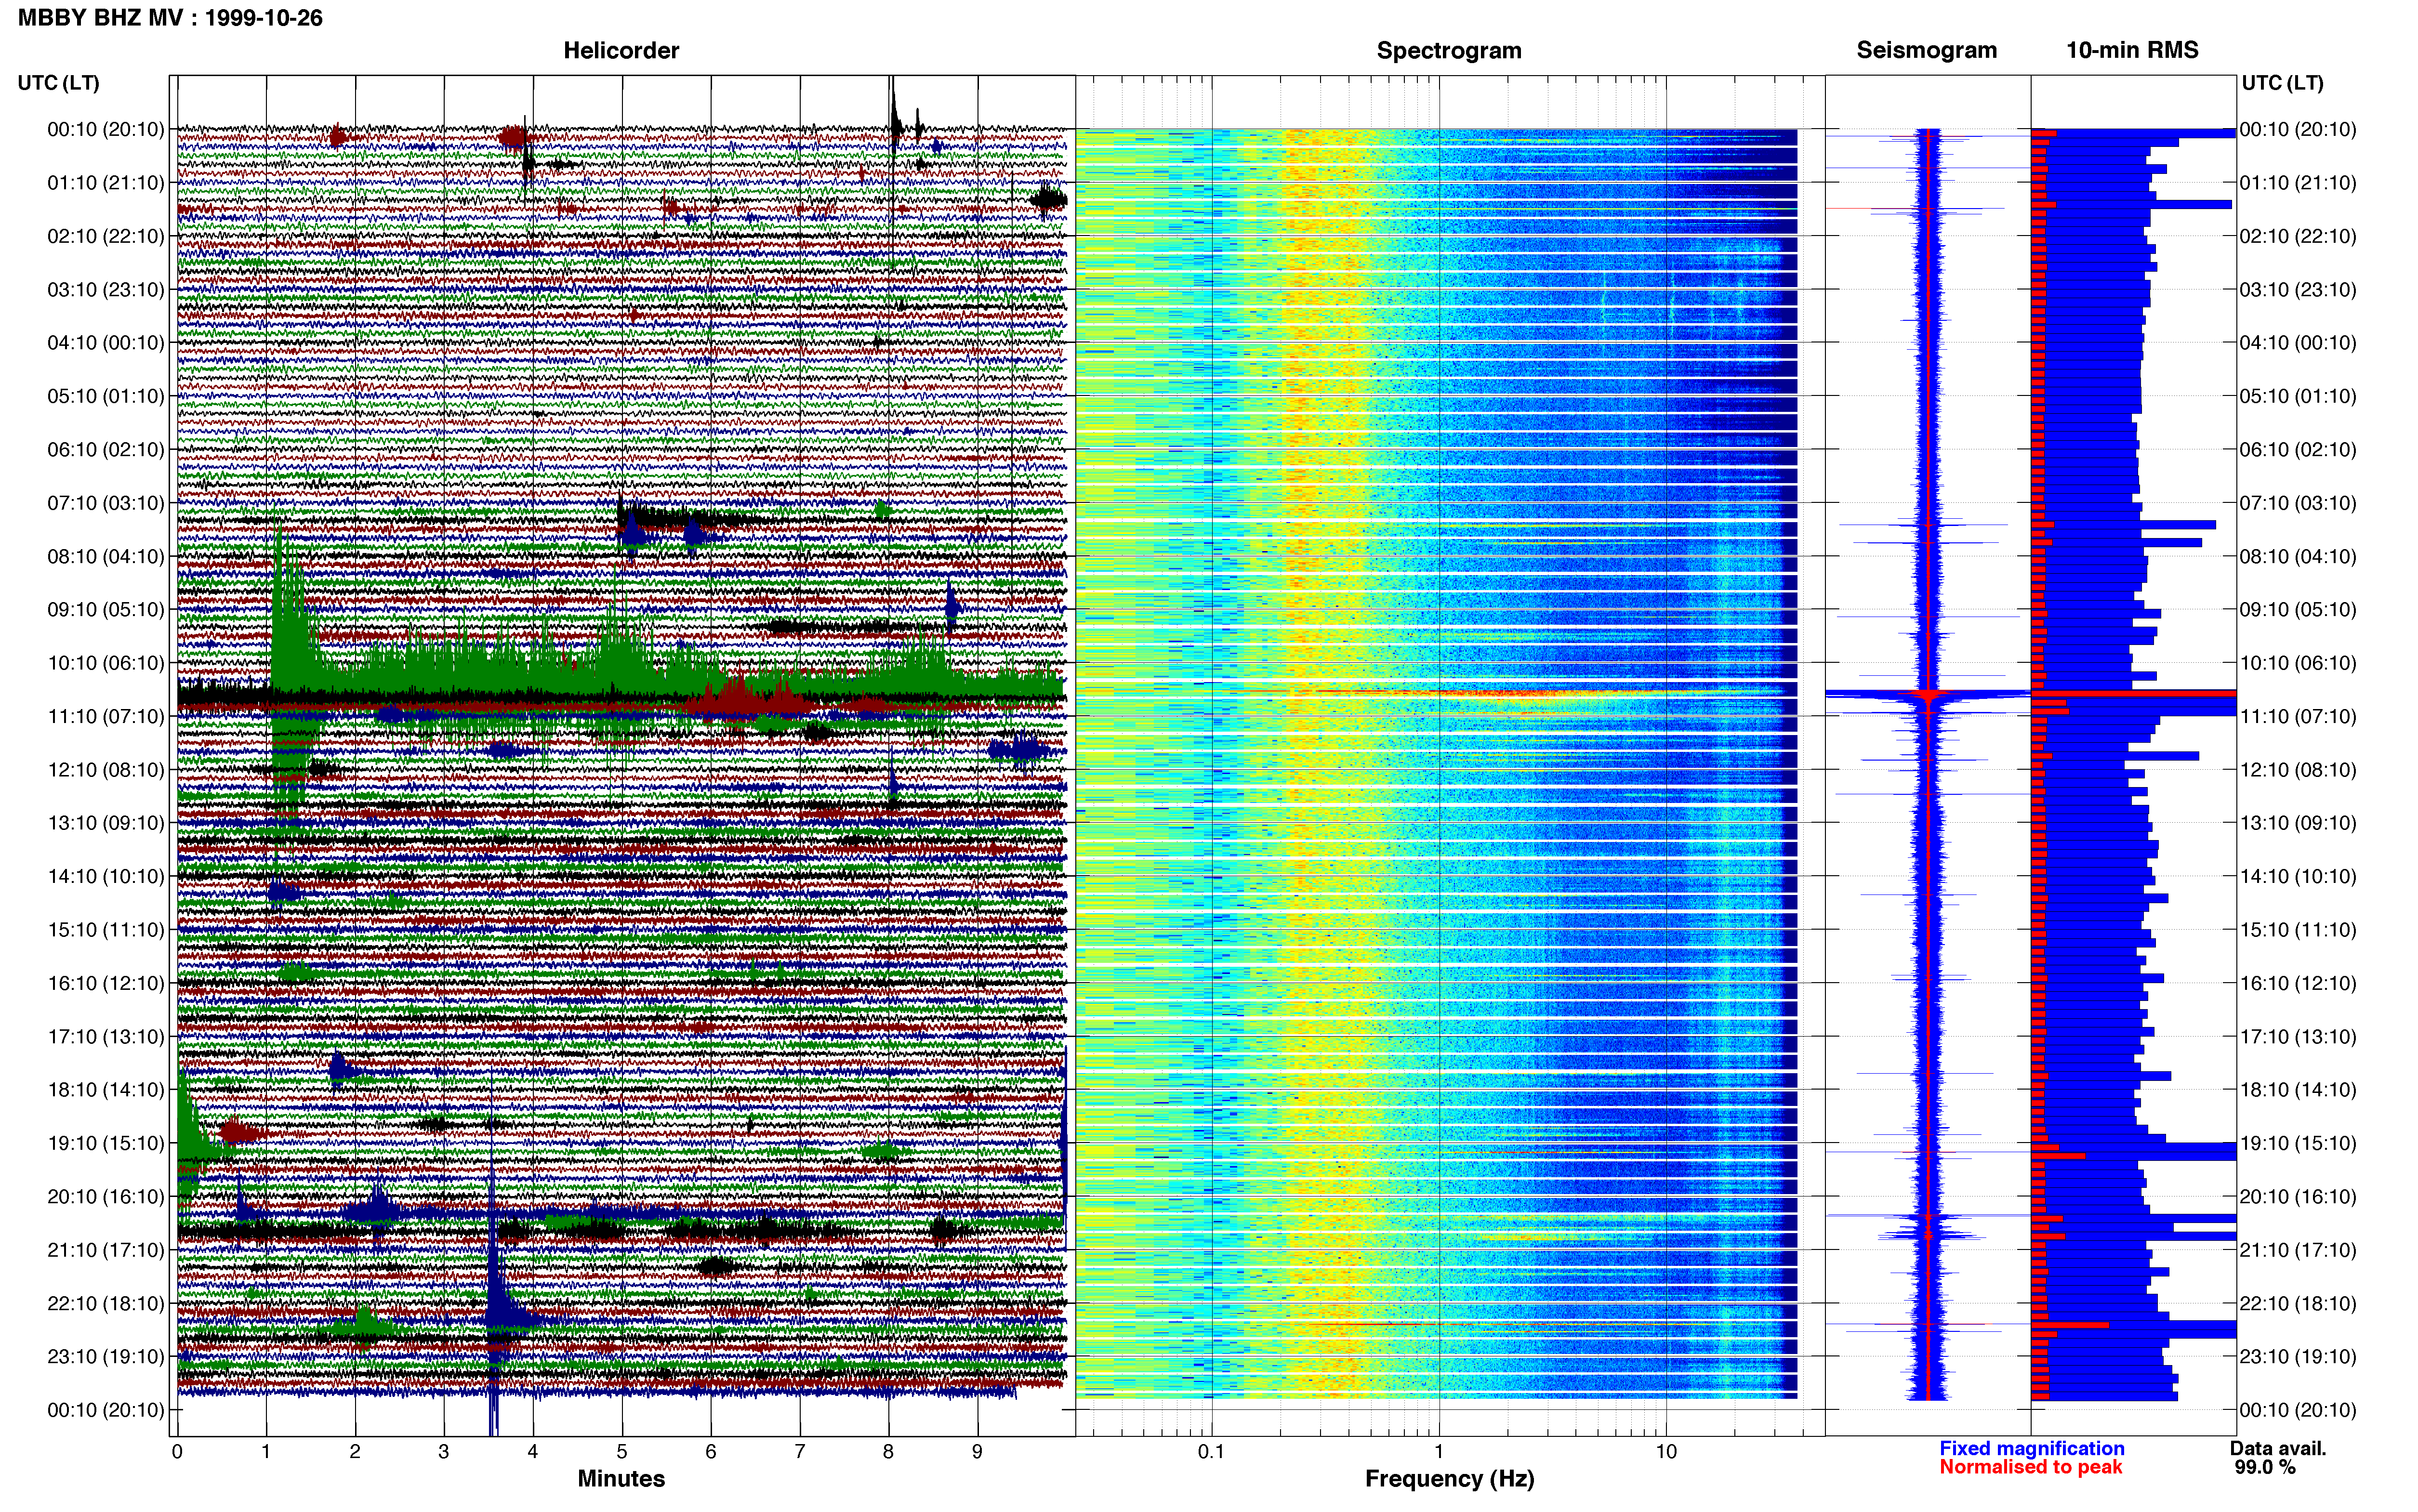2418x1512 pixels.
Task: Click the 'Frequency (Hz)' x-axis label
Action: [x=1449, y=1478]
